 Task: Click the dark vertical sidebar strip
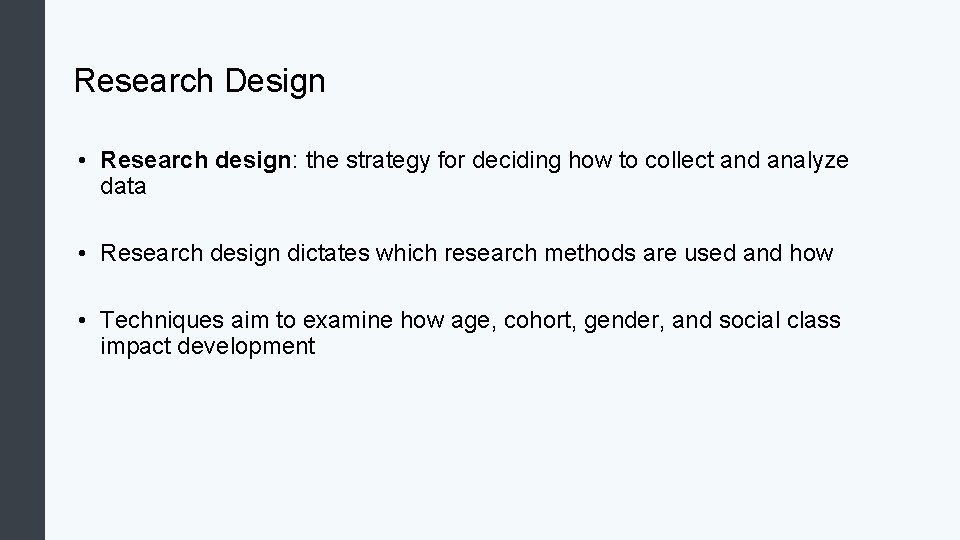click(22, 270)
